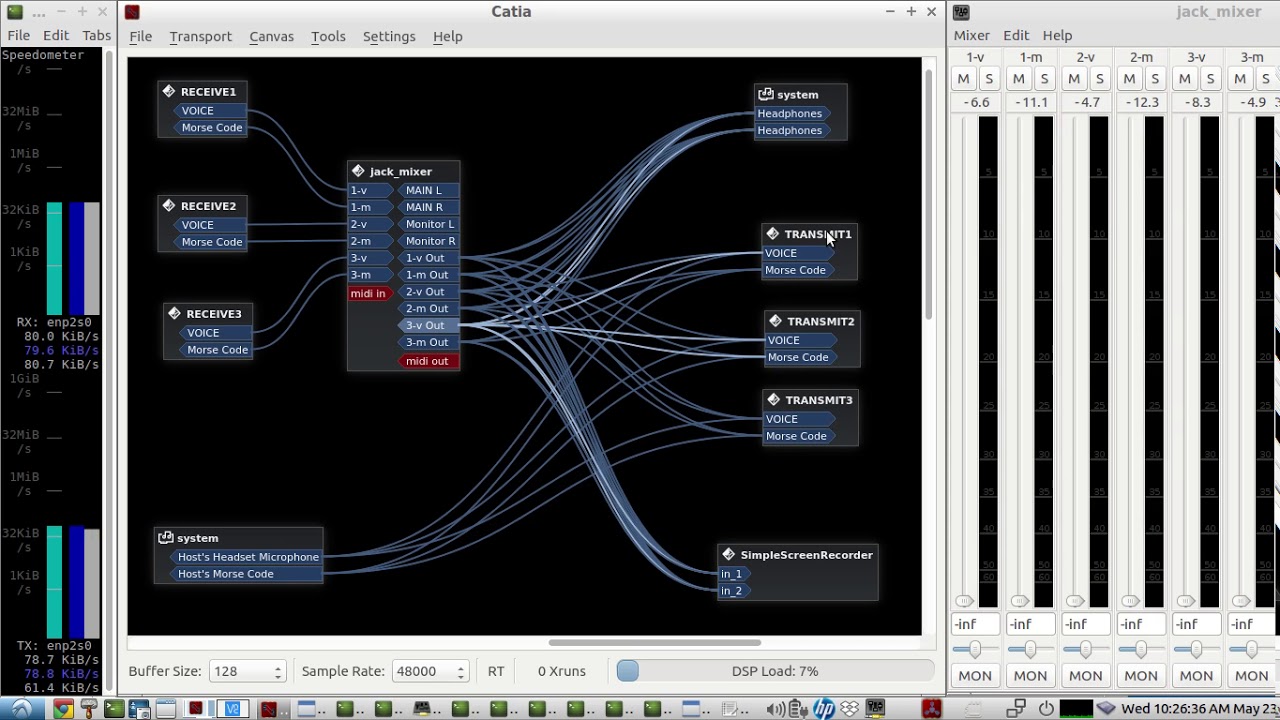This screenshot has width=1280, height=720.
Task: Click the RECEIVE3 client diamond icon
Action: point(174,314)
